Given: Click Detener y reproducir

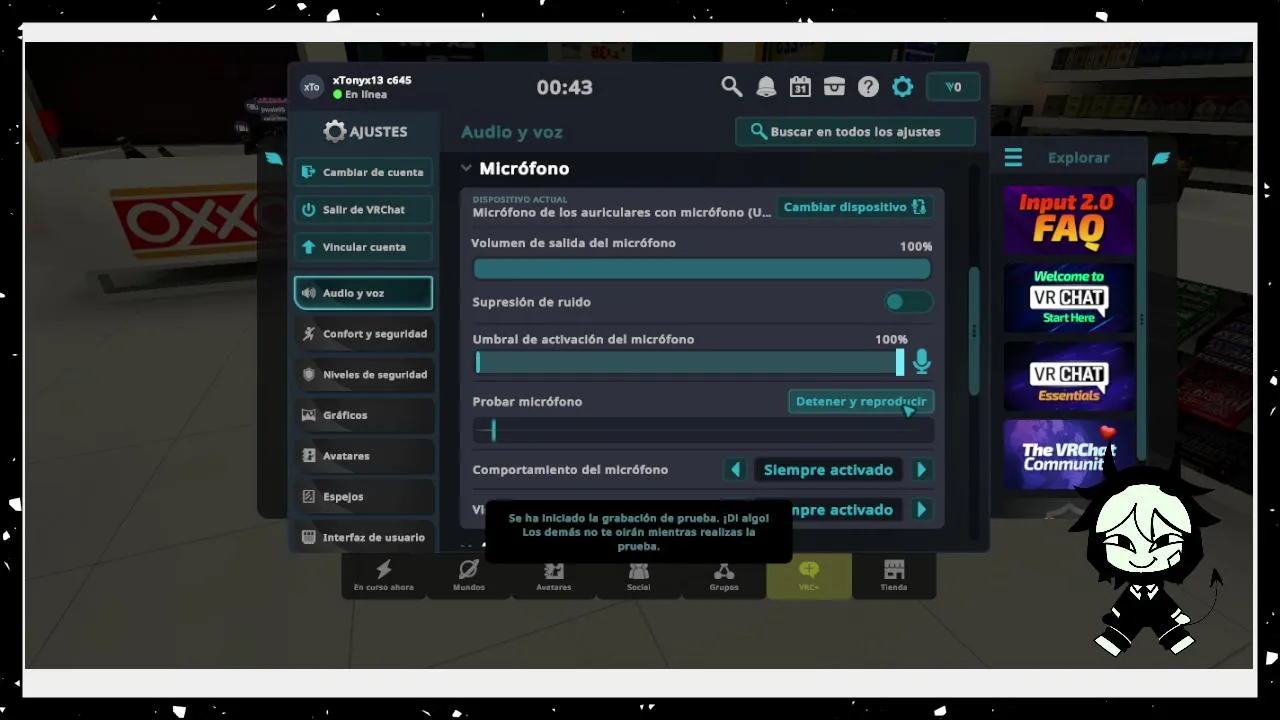Looking at the screenshot, I should click(861, 402).
